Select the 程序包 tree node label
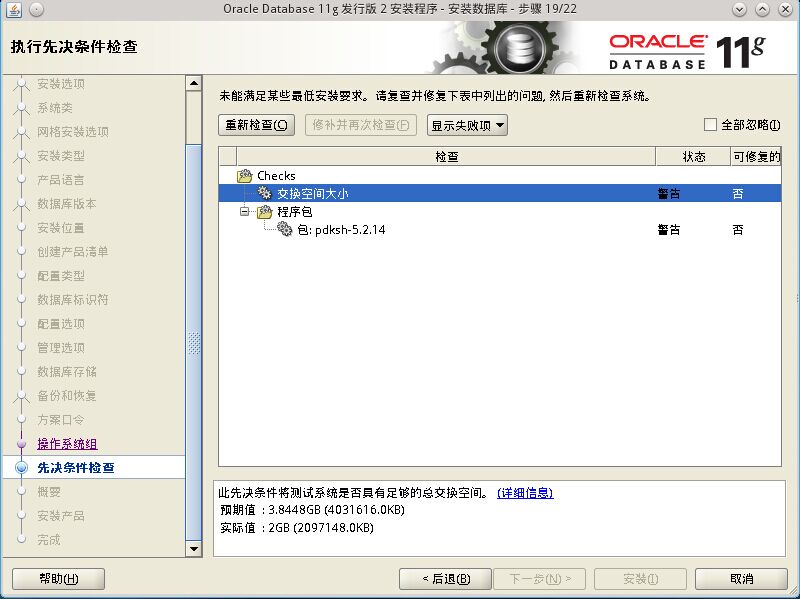Viewport: 800px width, 599px height. coord(294,212)
